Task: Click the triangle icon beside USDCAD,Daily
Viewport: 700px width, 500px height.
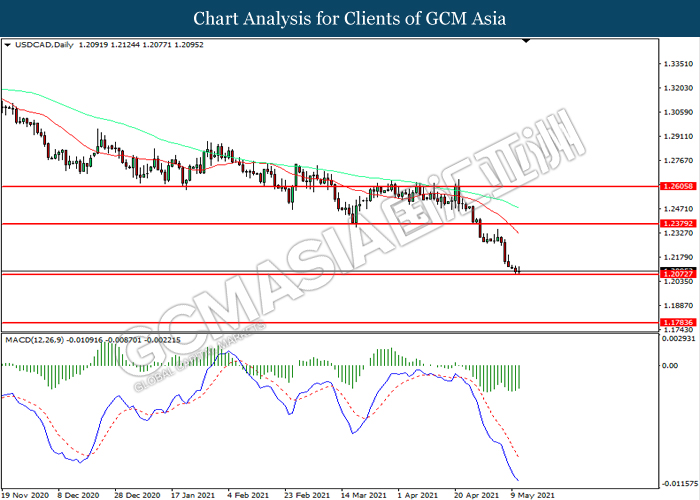Action: click(8, 45)
